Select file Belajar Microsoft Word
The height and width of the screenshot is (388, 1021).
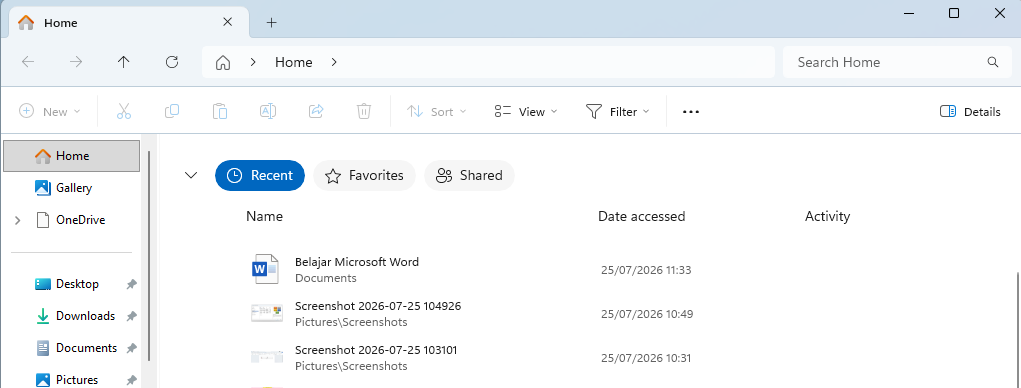[357, 262]
